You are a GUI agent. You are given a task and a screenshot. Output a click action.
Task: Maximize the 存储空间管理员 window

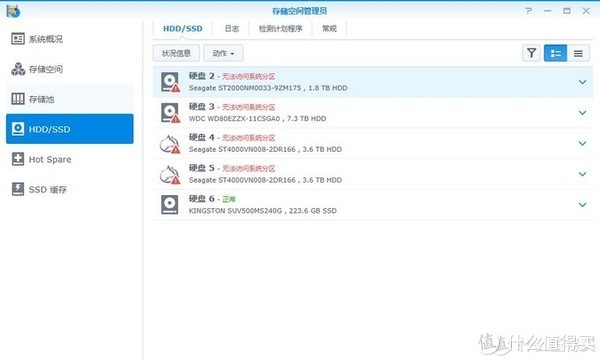coord(567,11)
